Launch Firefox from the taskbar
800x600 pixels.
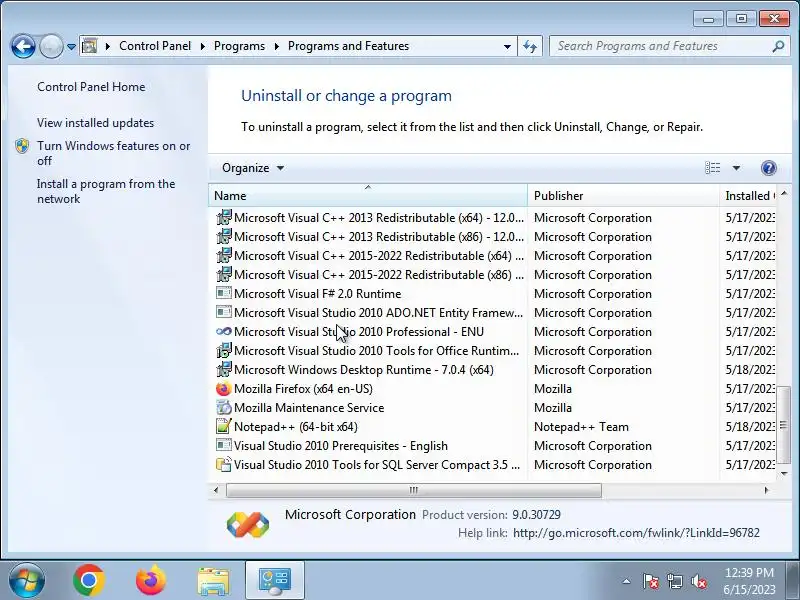point(151,580)
